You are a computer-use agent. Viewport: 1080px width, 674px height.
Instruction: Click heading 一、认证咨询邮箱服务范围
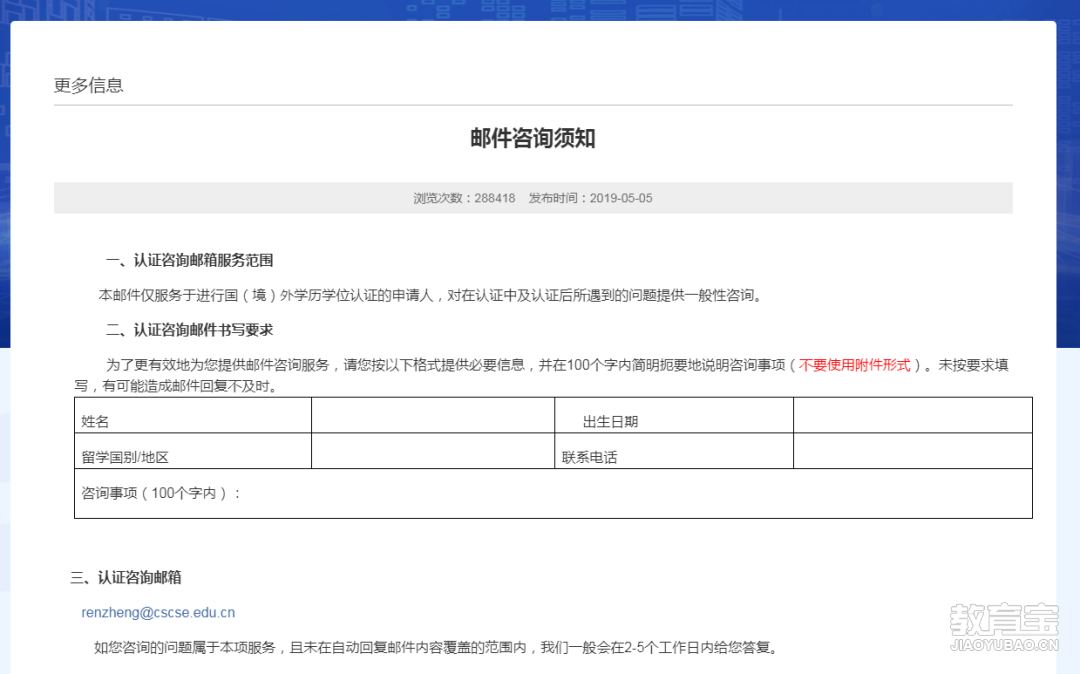click(189, 260)
